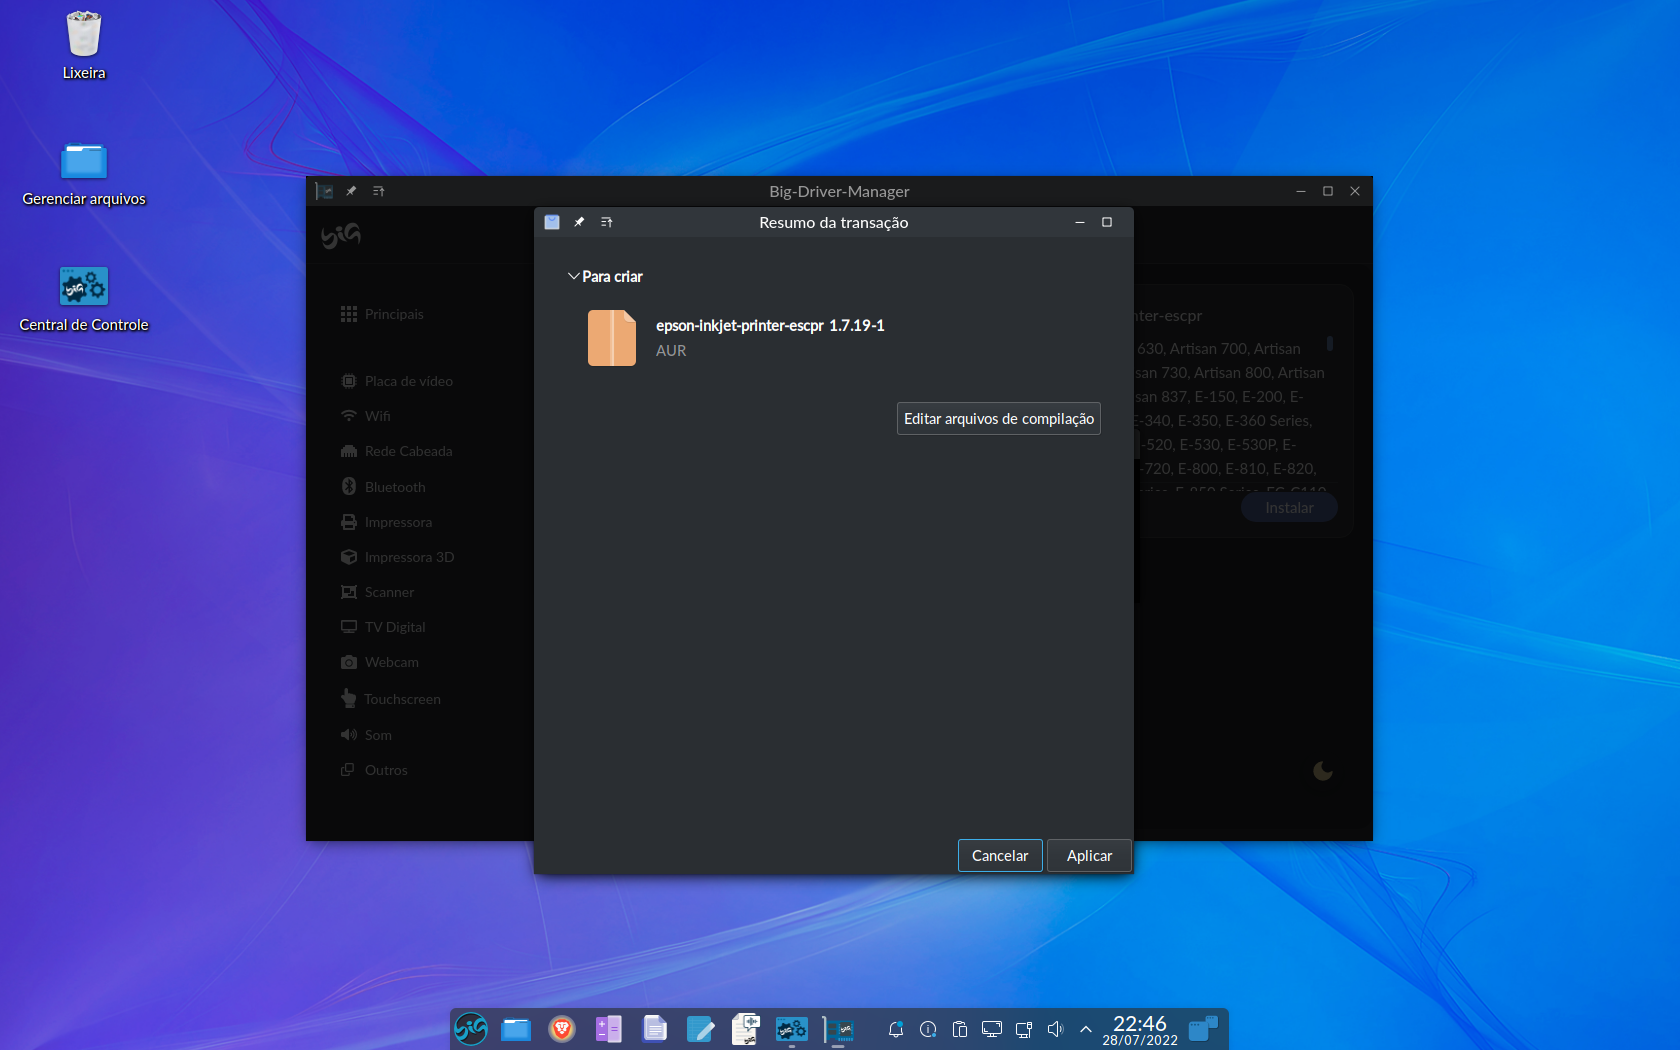The height and width of the screenshot is (1050, 1680).
Task: Expand hidden system tray icons
Action: pos(1086,1029)
